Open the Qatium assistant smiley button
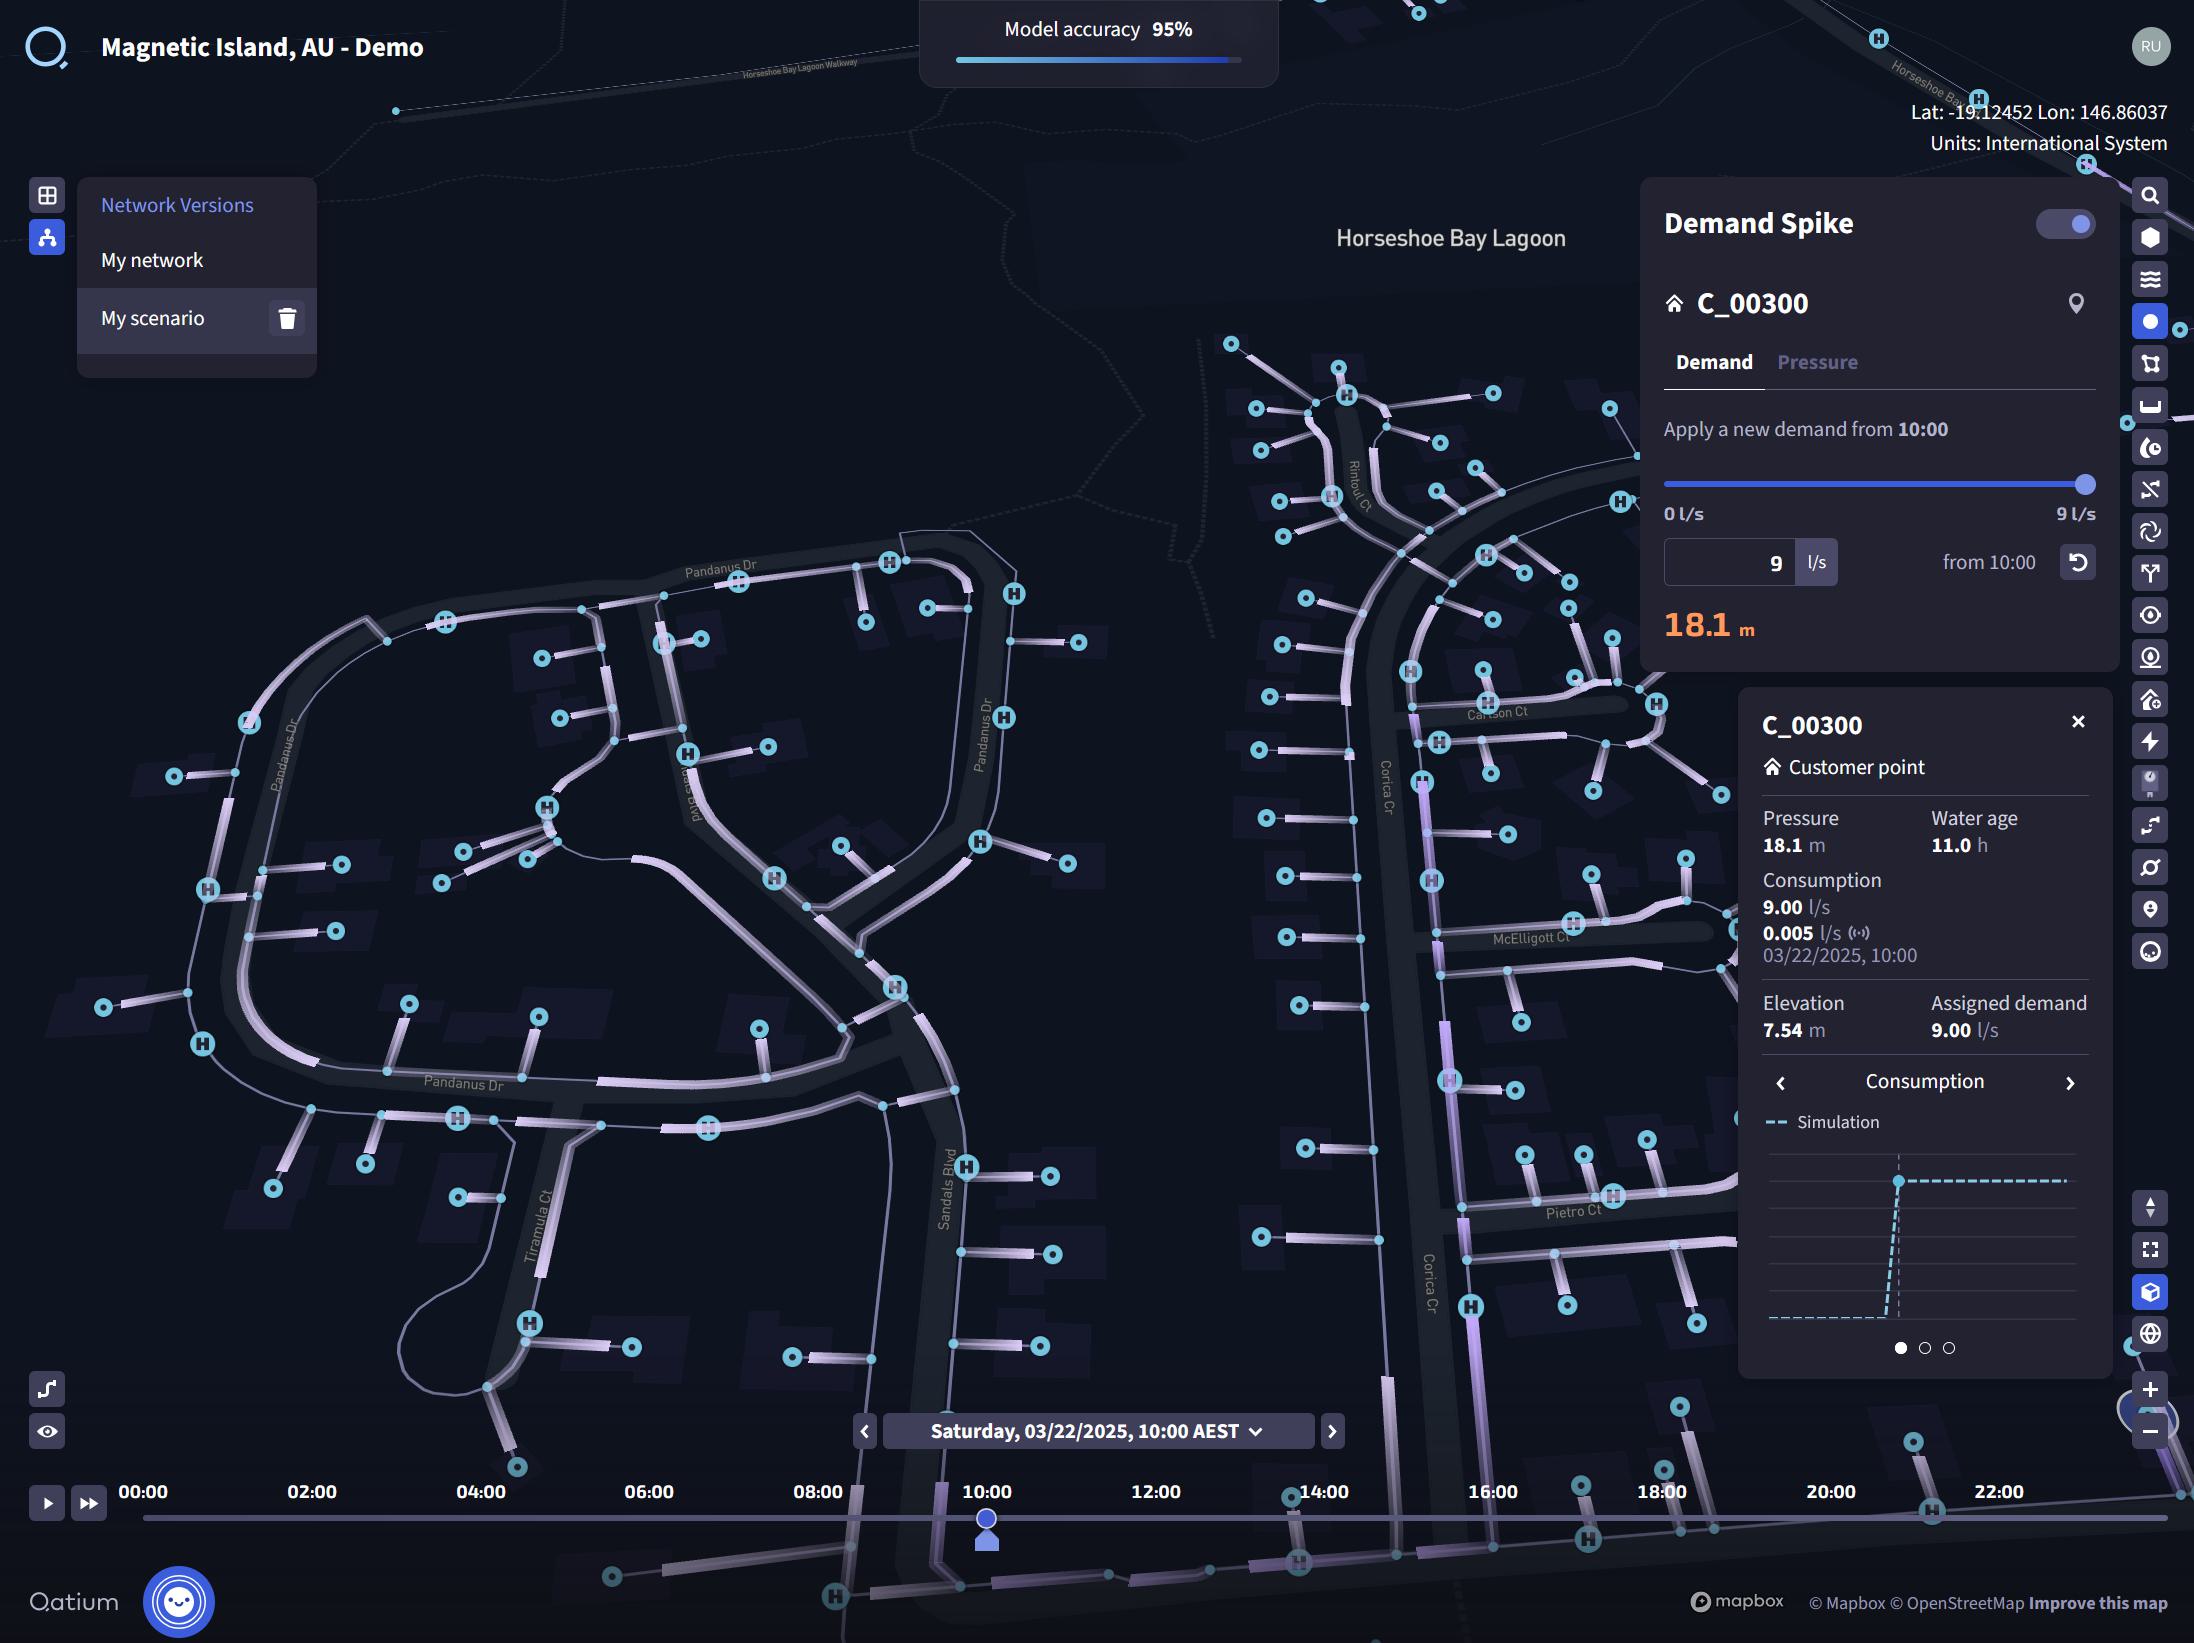 pos(179,1601)
